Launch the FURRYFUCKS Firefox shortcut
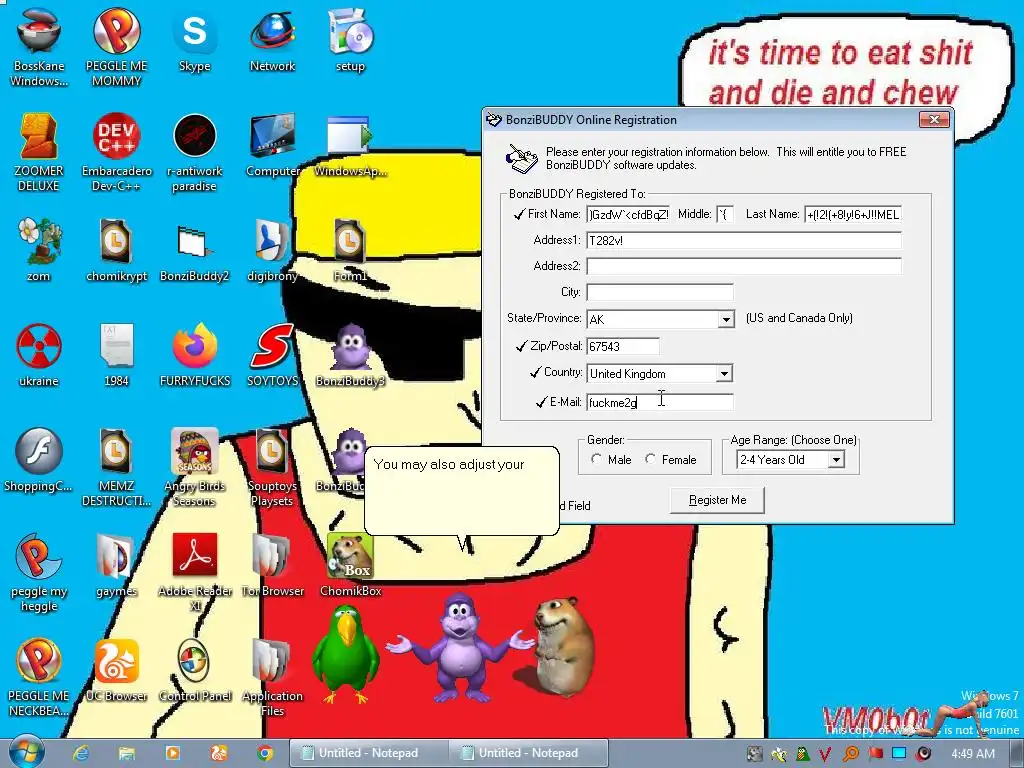 pos(195,355)
